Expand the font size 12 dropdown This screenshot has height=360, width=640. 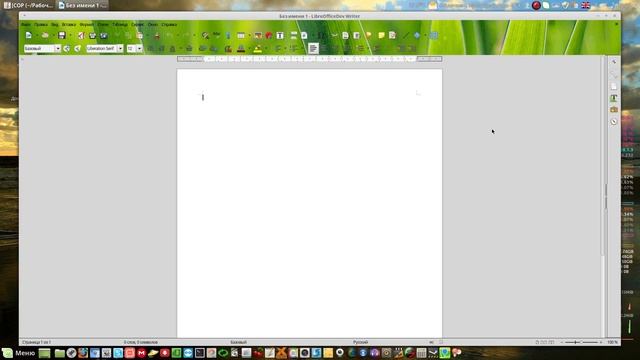point(140,49)
